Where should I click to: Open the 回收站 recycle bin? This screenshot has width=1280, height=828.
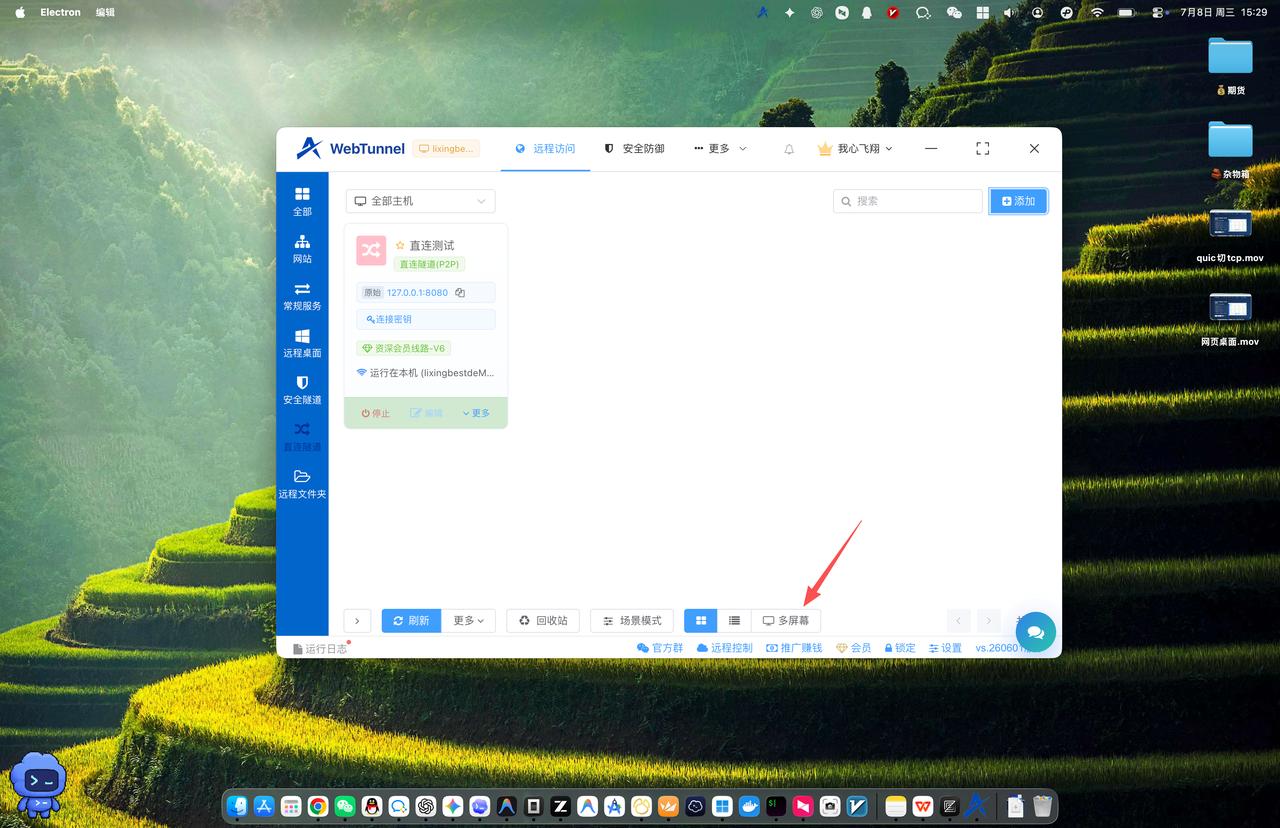[544, 621]
